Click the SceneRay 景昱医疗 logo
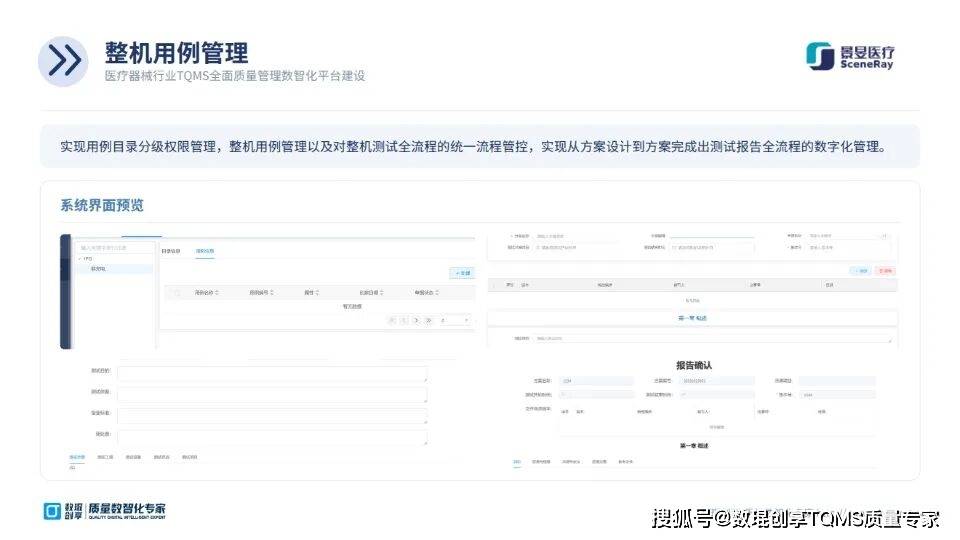The image size is (960, 540). click(x=850, y=56)
